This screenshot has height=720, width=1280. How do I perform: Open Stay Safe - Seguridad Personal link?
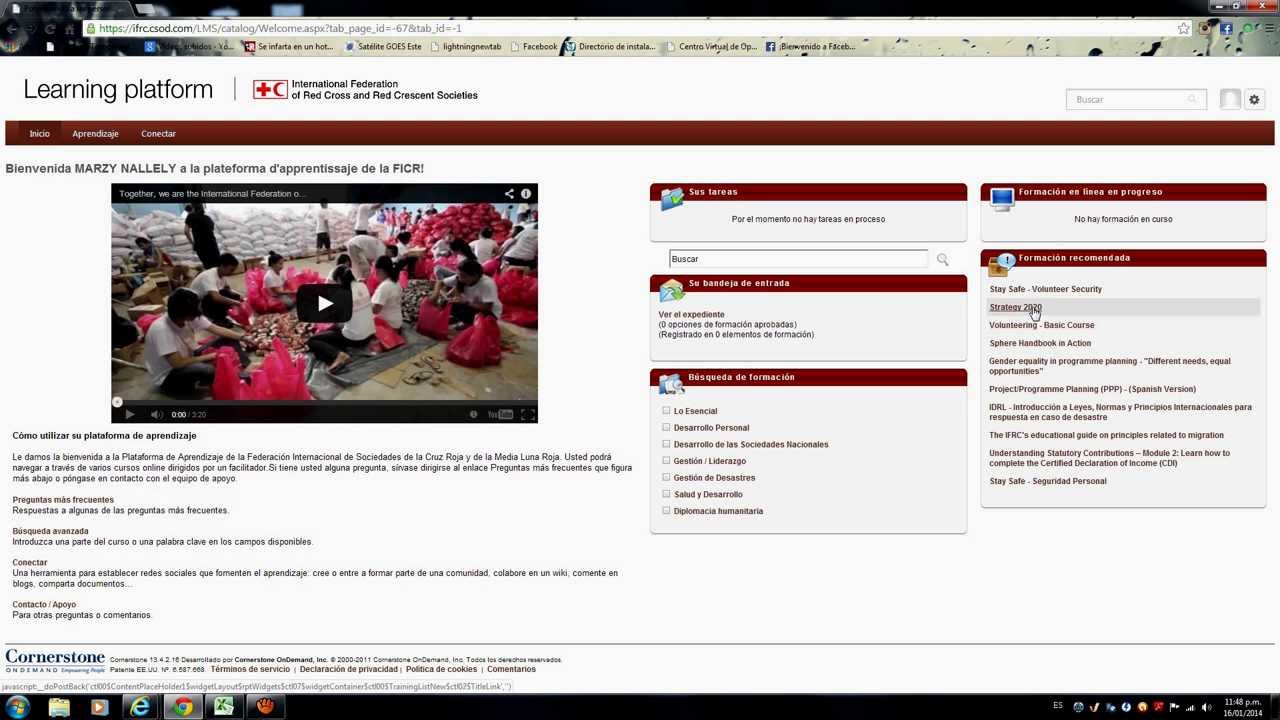[x=1047, y=481]
